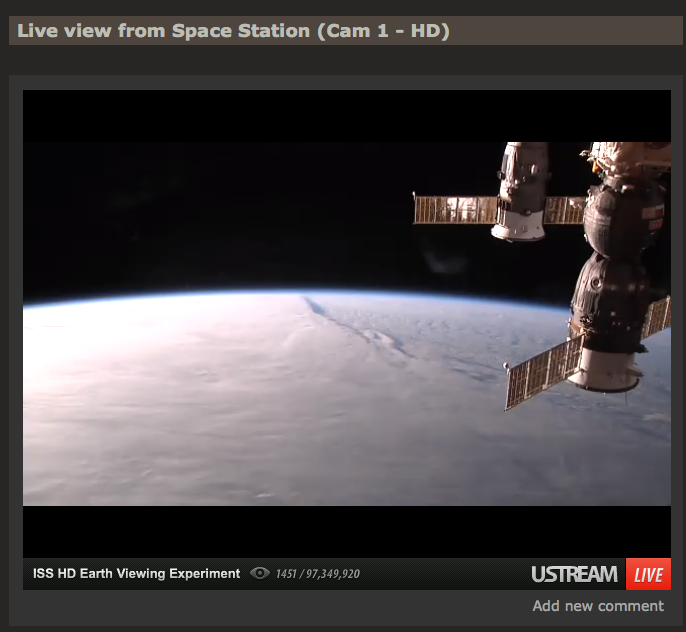686x632 pixels.
Task: Click the 'Add new comment' link
Action: coord(598,606)
